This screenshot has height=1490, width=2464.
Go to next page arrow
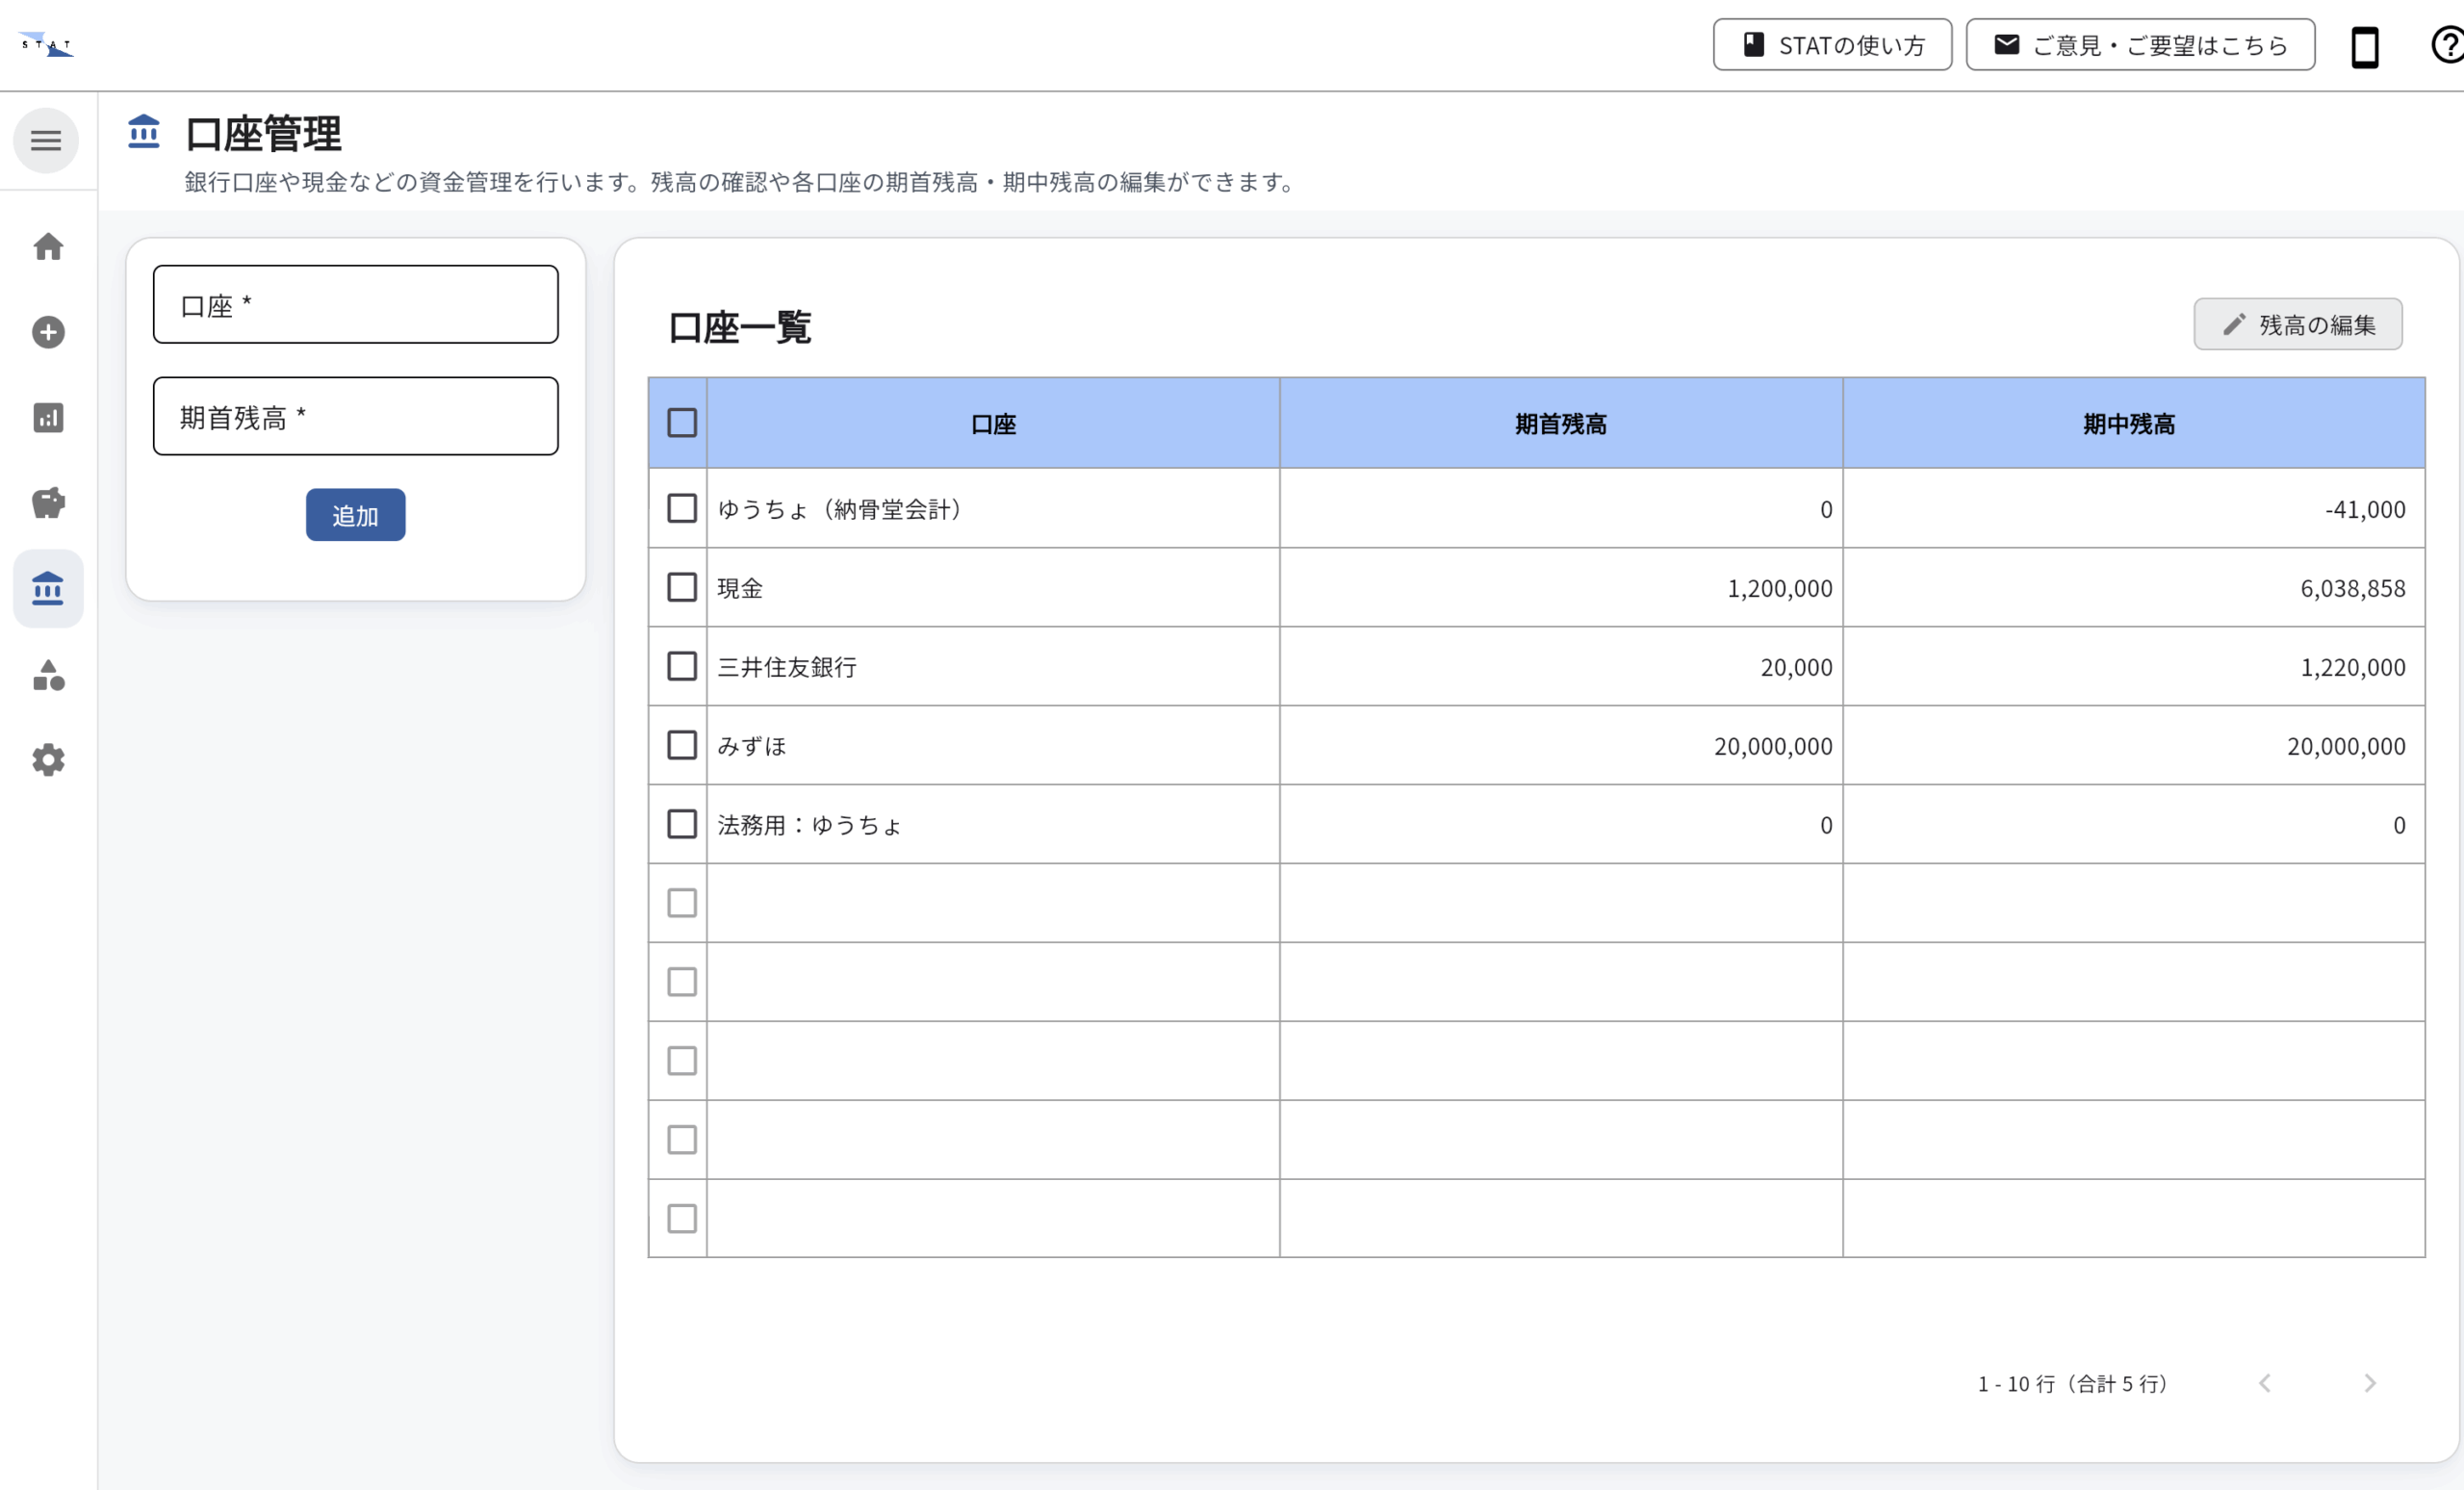(2369, 1383)
